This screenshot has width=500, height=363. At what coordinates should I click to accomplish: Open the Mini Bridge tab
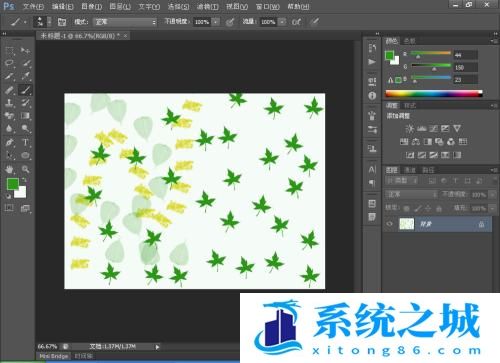(53, 356)
